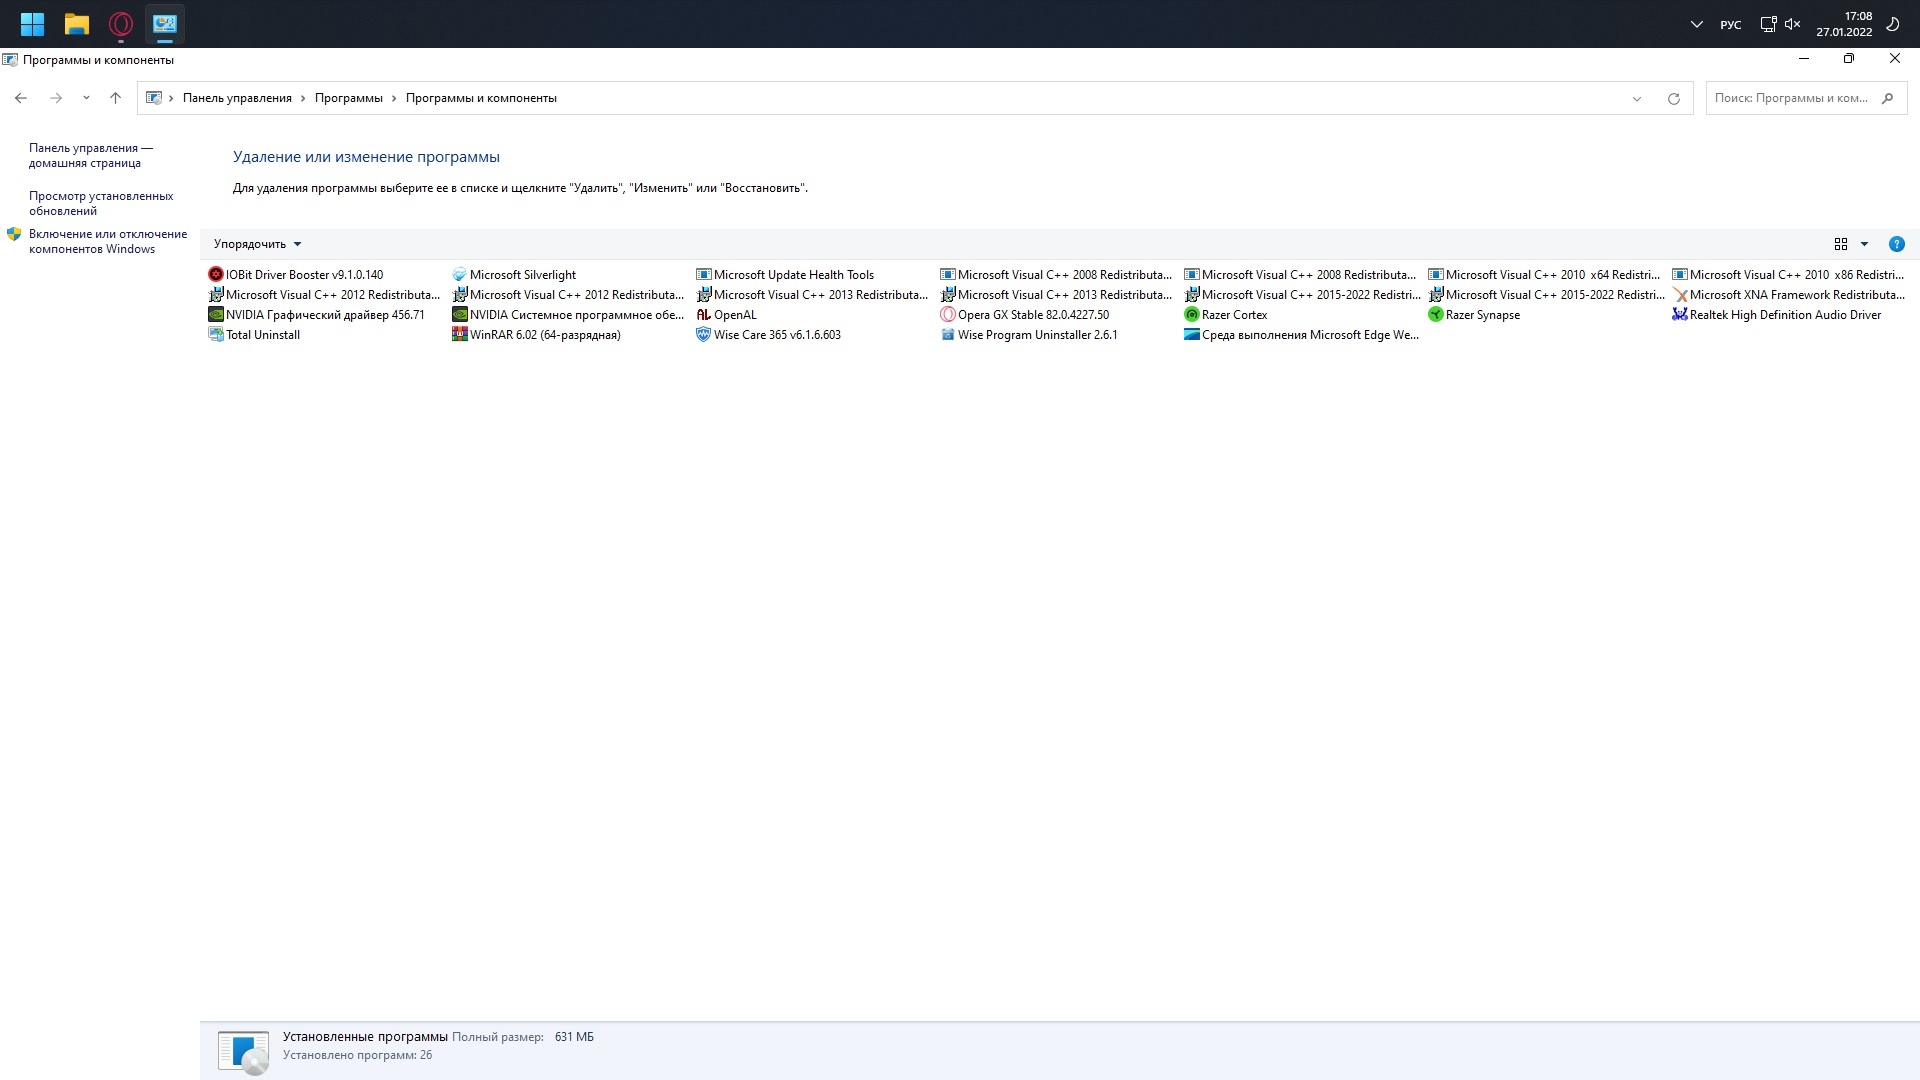Select Microsoft Visual C++ 2010 x64 Redistributable
1920x1080 pixels.
tap(1545, 274)
